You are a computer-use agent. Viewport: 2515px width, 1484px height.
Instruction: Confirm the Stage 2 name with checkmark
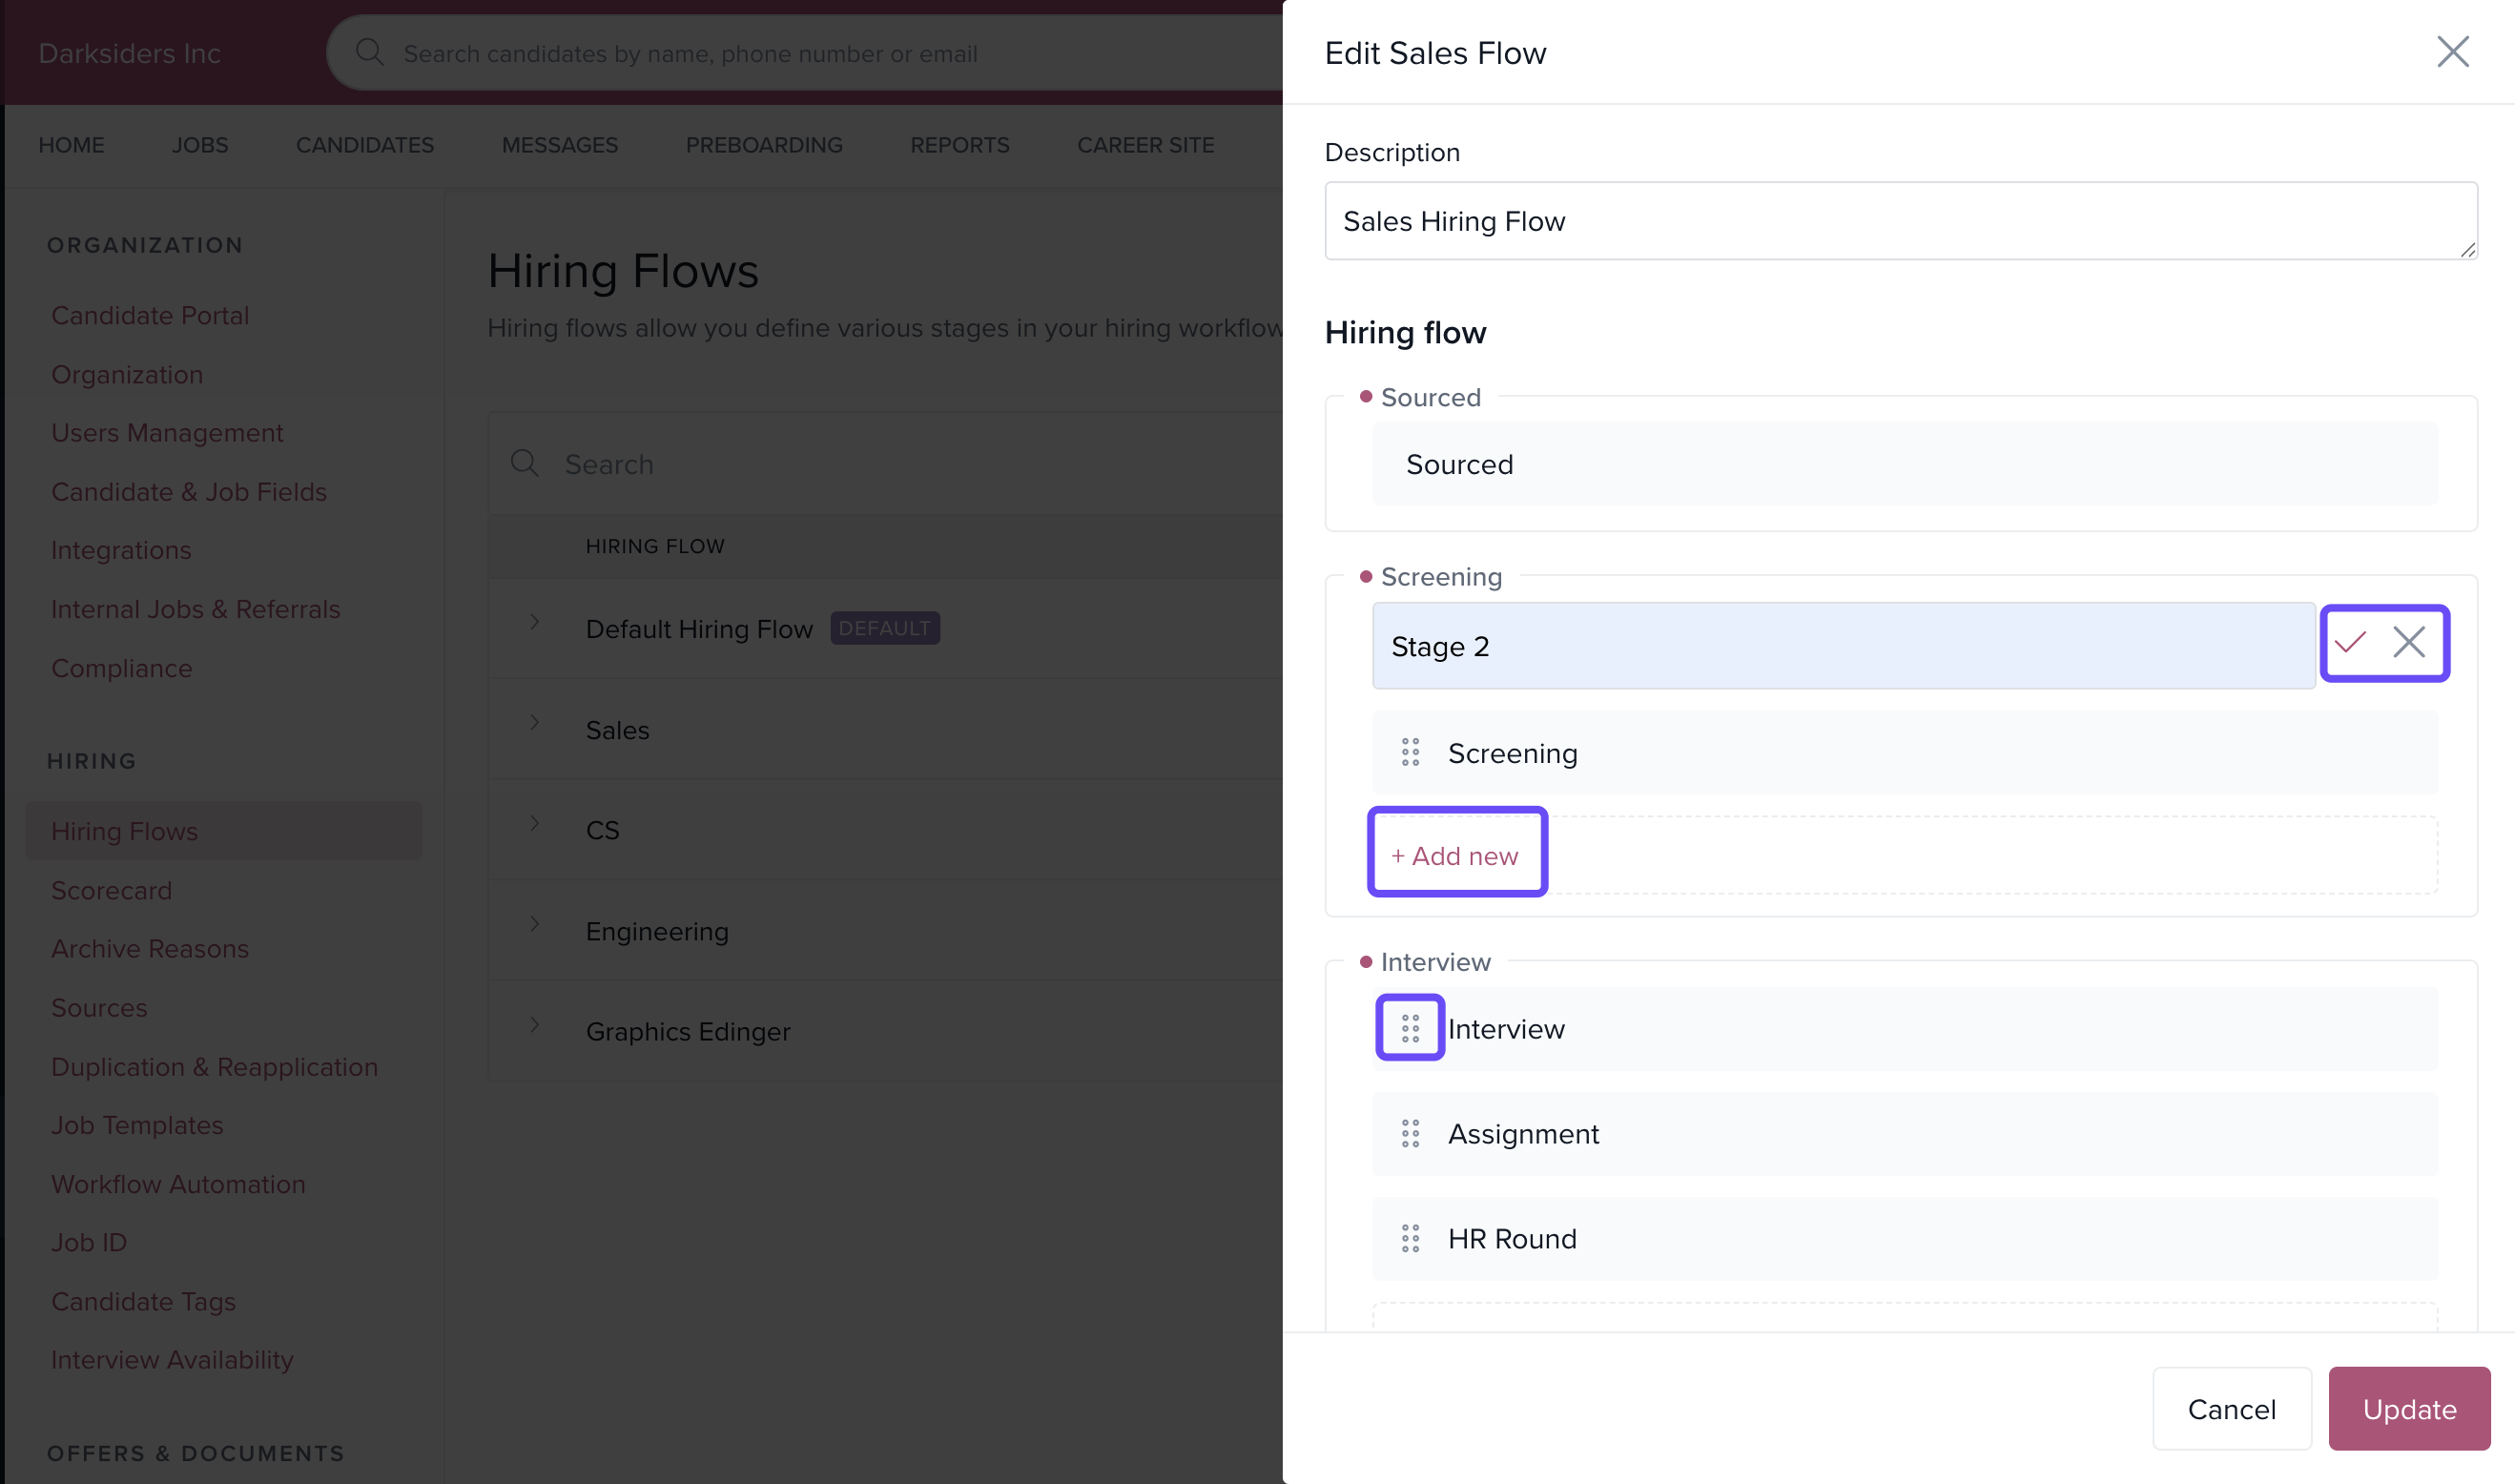pyautogui.click(x=2350, y=642)
